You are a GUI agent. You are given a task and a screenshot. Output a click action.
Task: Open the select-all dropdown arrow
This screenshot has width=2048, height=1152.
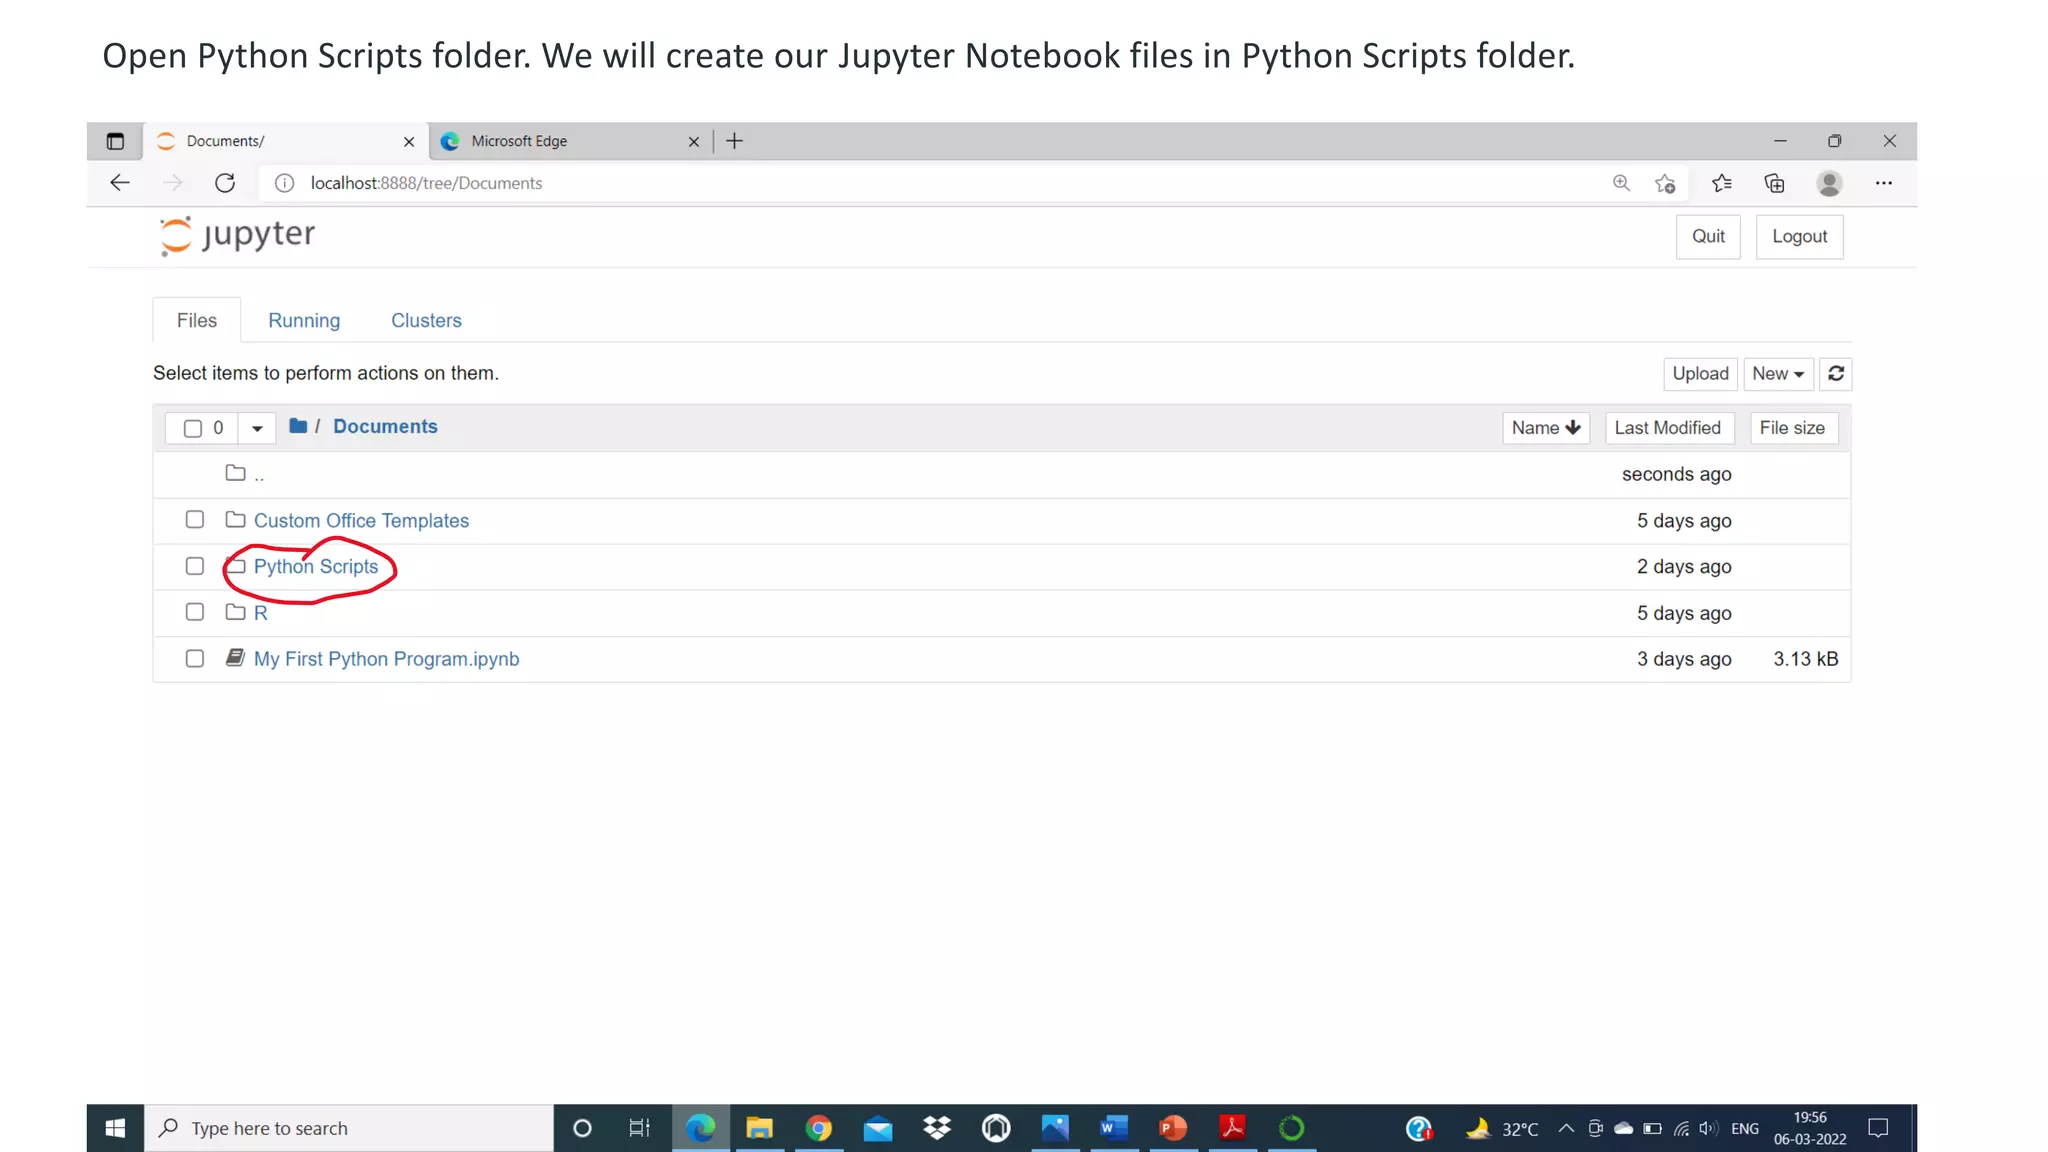point(256,428)
